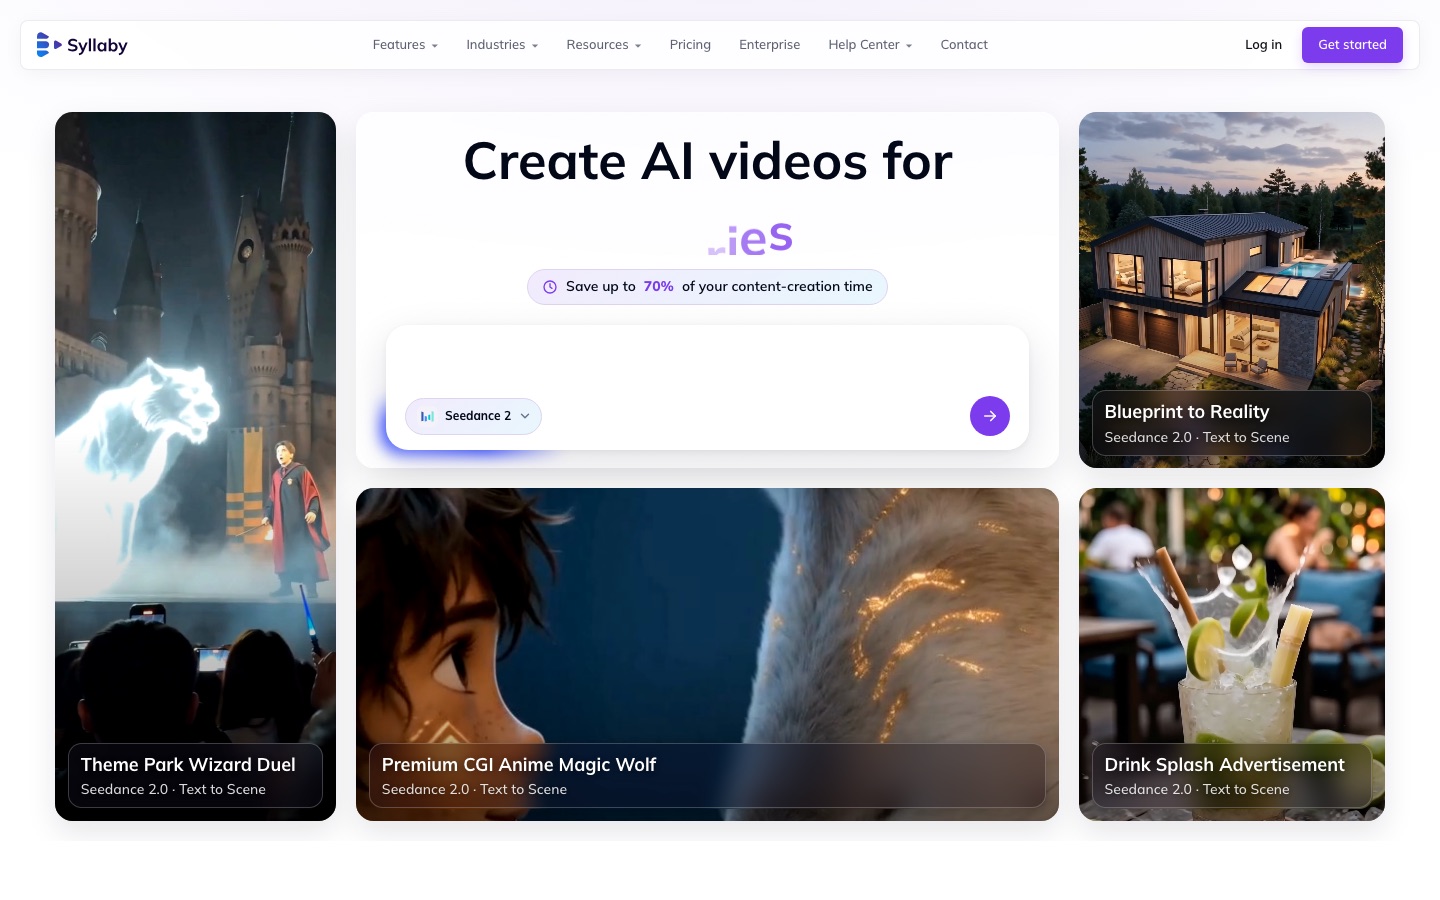The image size is (1440, 900).
Task: Click the 'Blueprint to Reality' title text
Action: [x=1187, y=412]
